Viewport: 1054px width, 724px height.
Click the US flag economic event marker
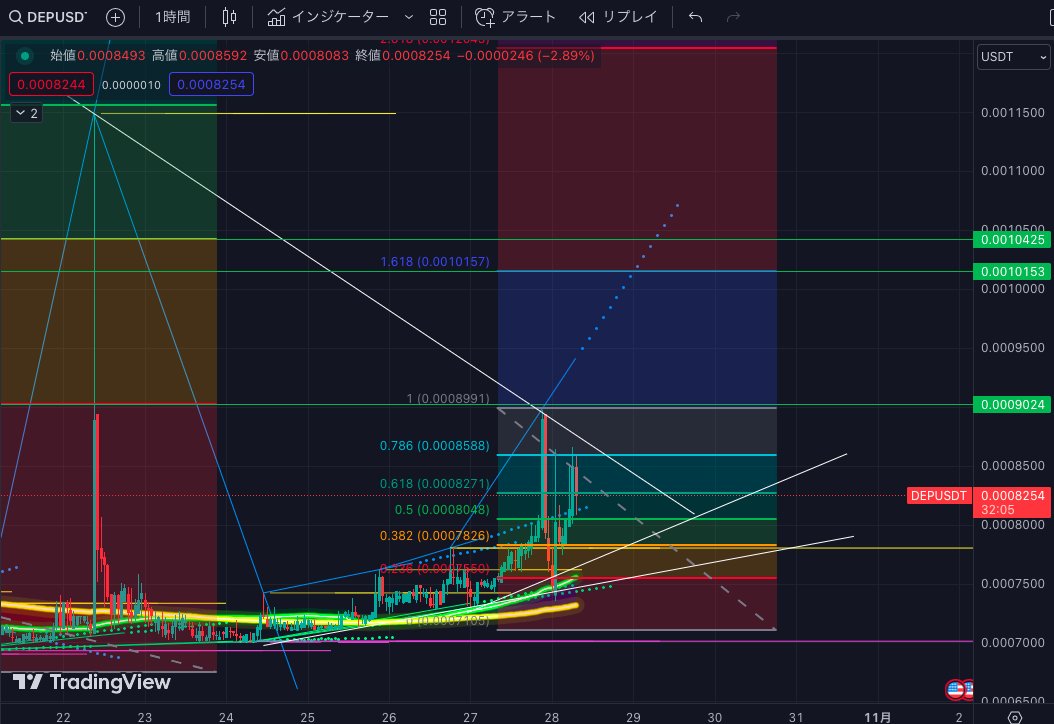click(955, 689)
